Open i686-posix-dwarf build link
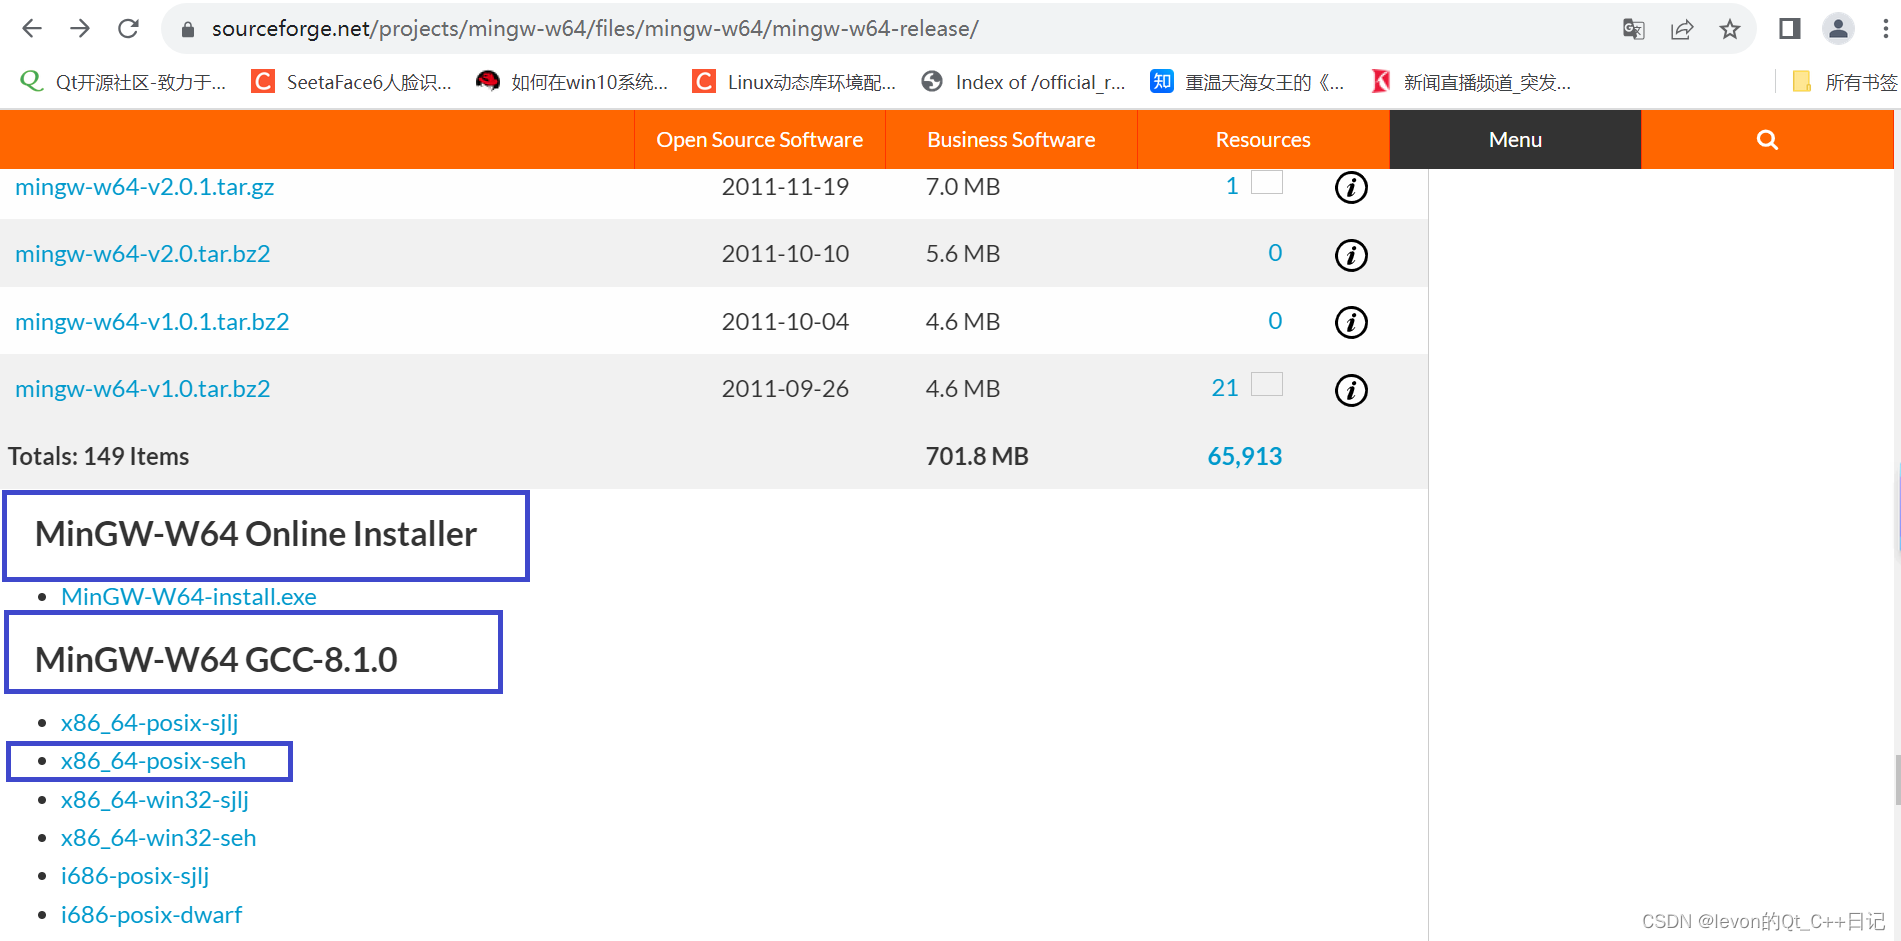 [151, 915]
